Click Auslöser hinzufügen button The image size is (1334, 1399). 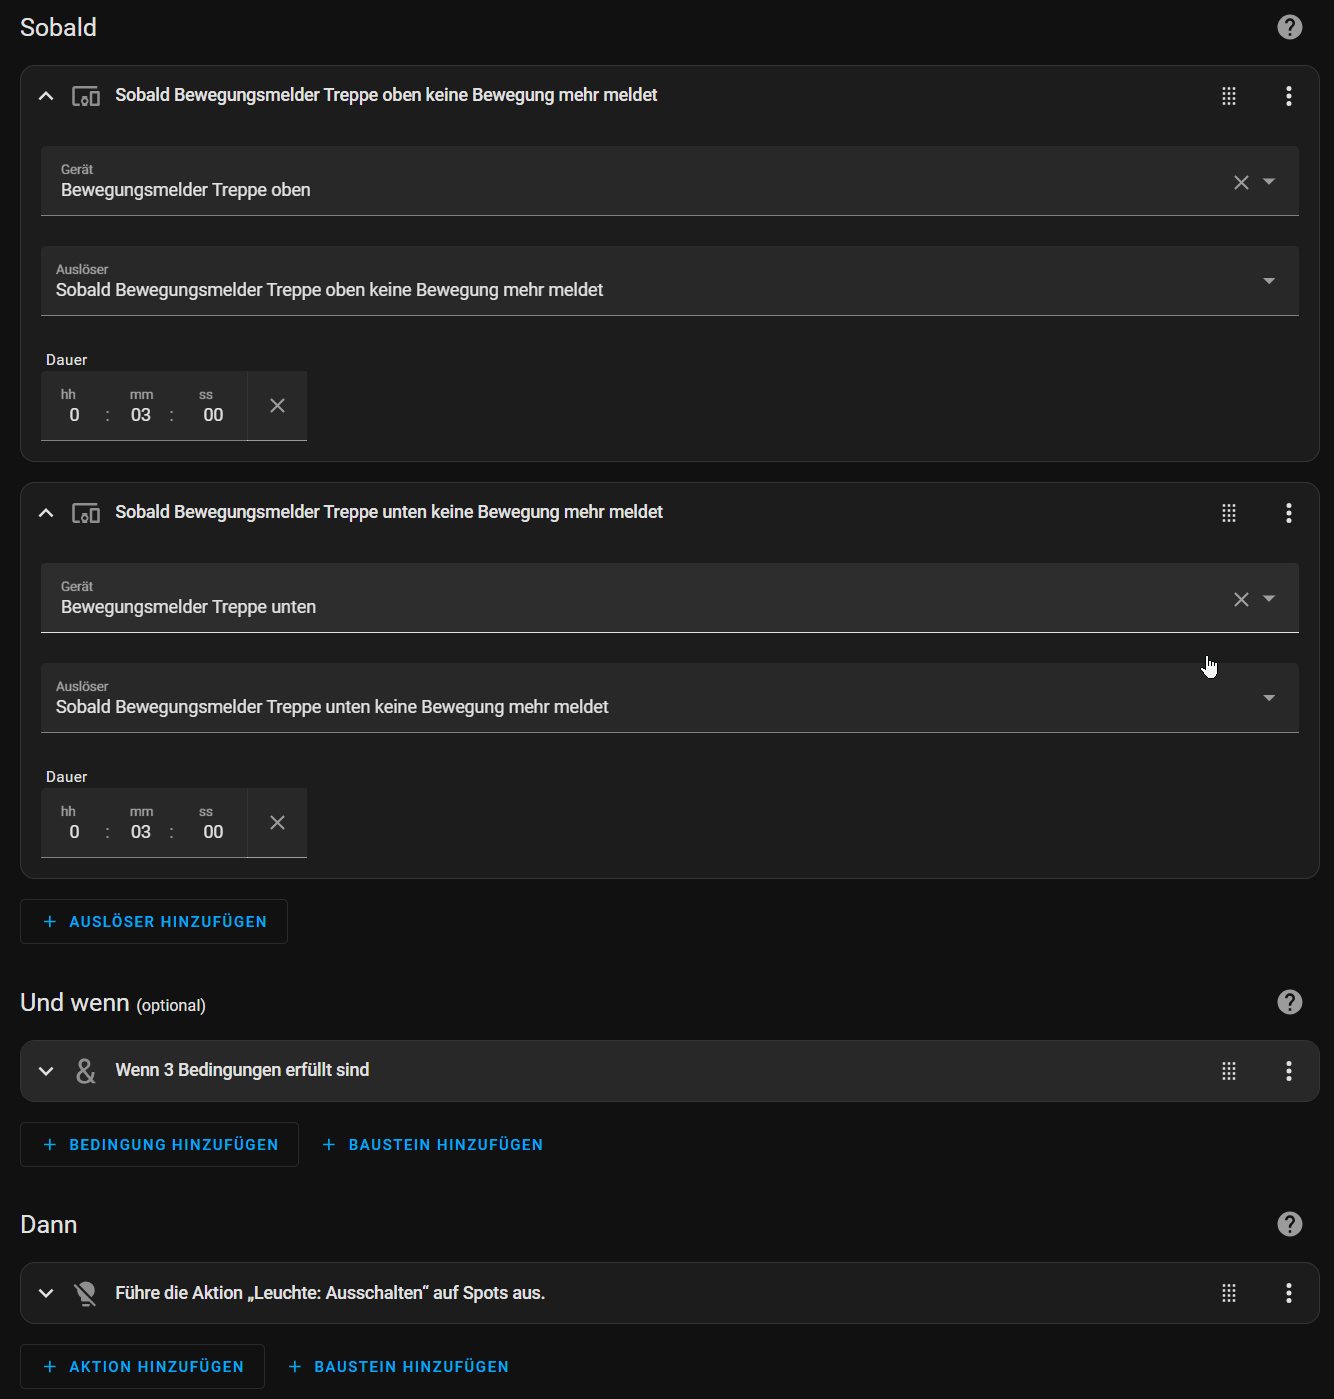coord(154,921)
